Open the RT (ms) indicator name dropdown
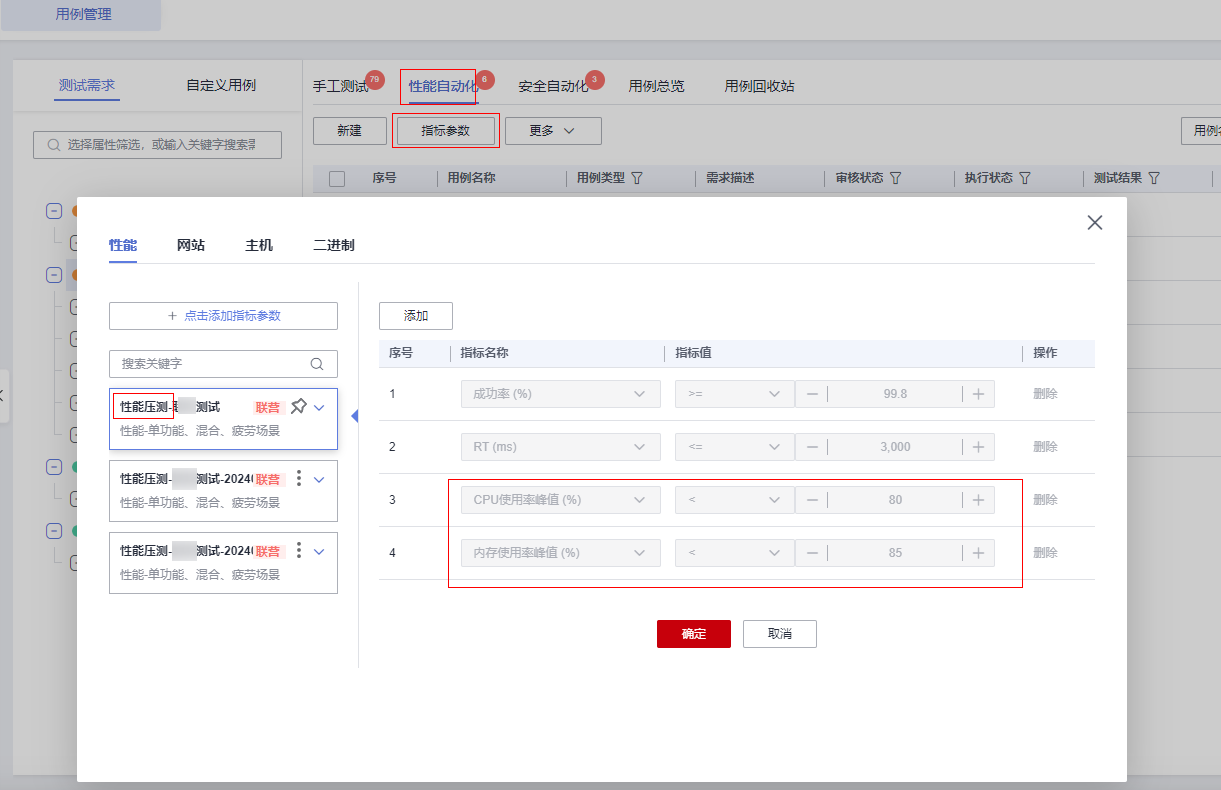This screenshot has width=1221, height=790. point(560,447)
